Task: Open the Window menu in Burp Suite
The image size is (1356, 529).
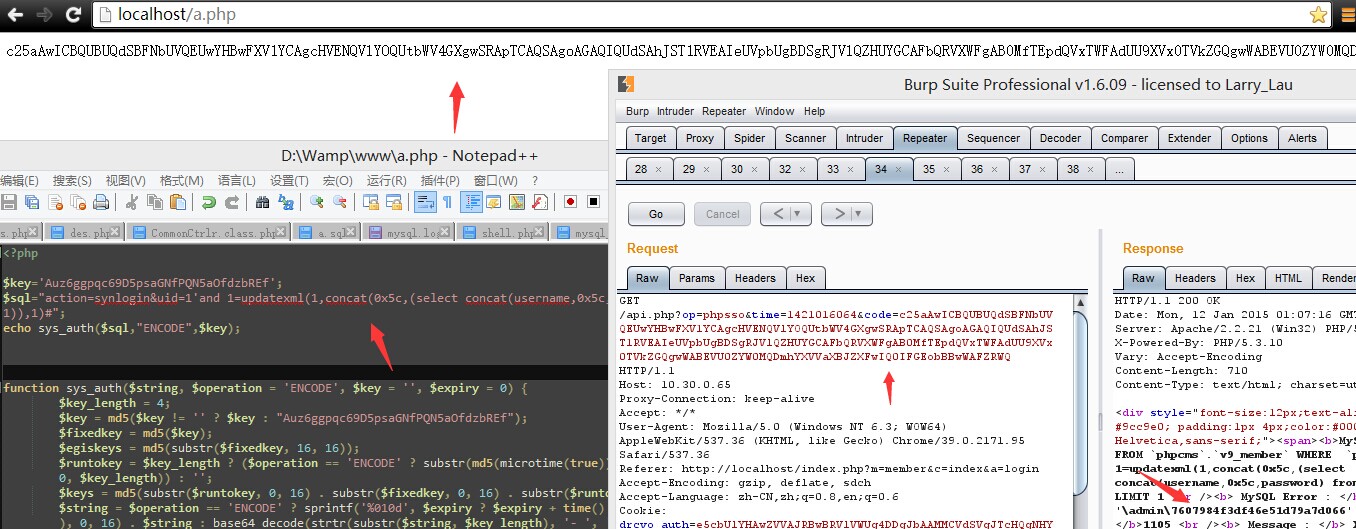Action: coord(775,111)
